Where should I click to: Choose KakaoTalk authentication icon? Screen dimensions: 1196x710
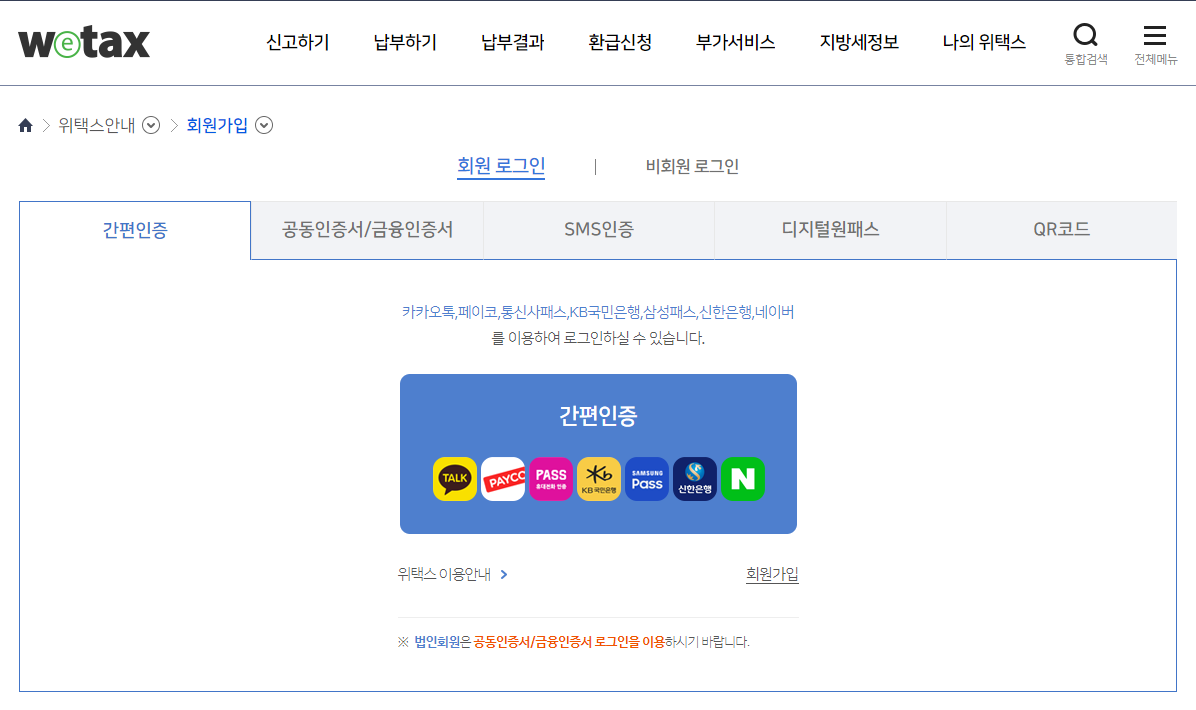point(455,479)
